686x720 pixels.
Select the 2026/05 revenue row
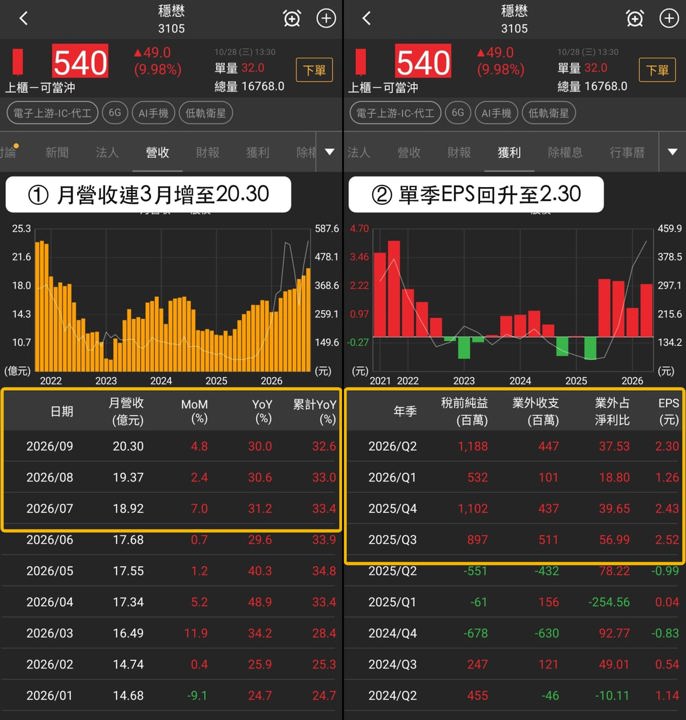pos(171,571)
